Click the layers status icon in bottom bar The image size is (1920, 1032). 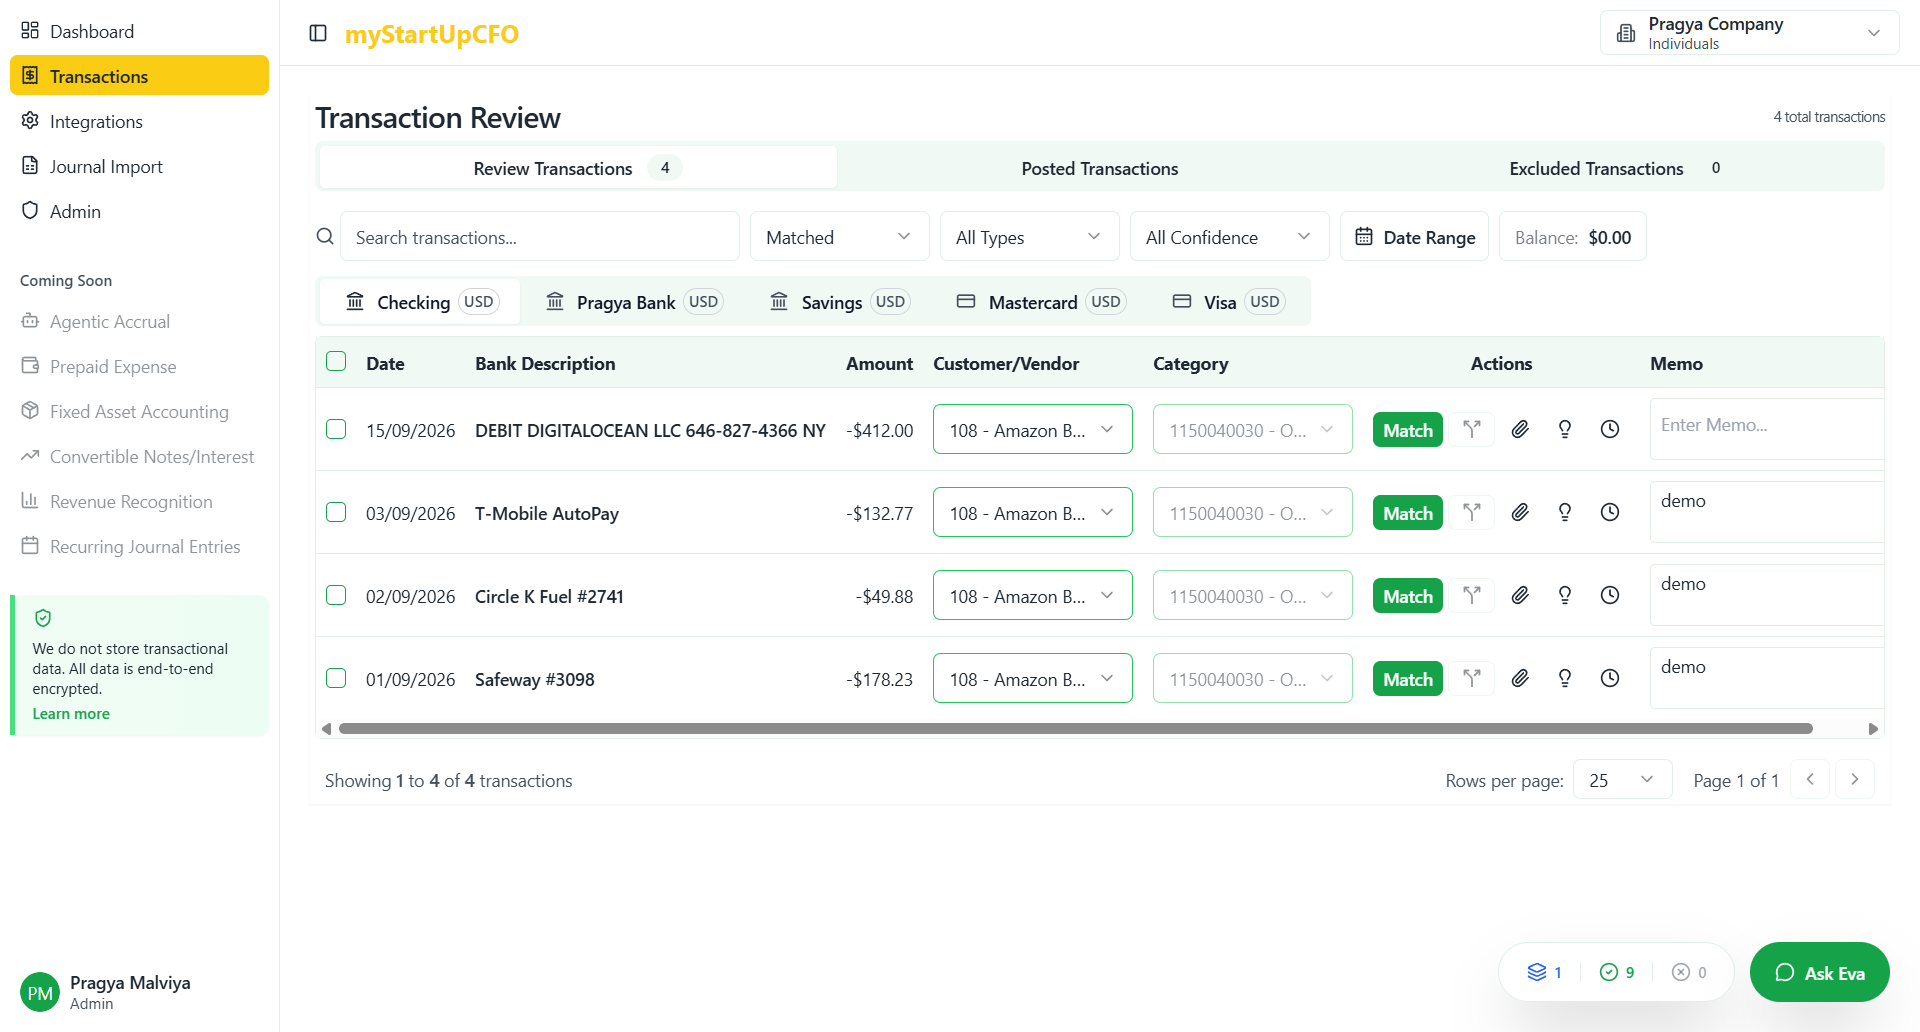(1537, 972)
